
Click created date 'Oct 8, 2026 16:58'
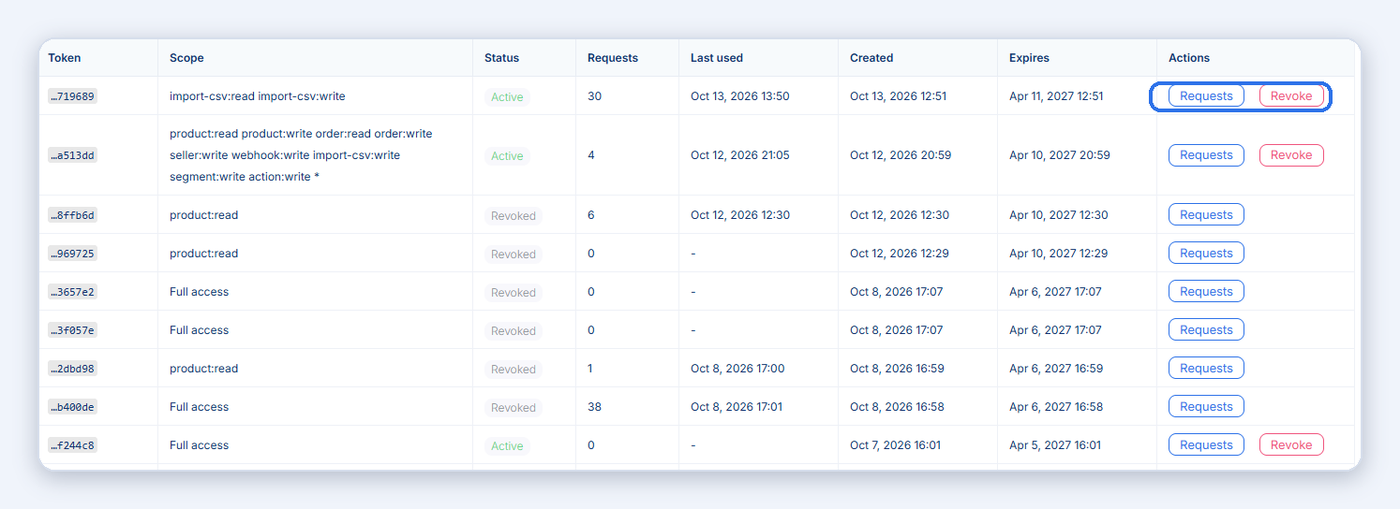pyautogui.click(x=897, y=407)
